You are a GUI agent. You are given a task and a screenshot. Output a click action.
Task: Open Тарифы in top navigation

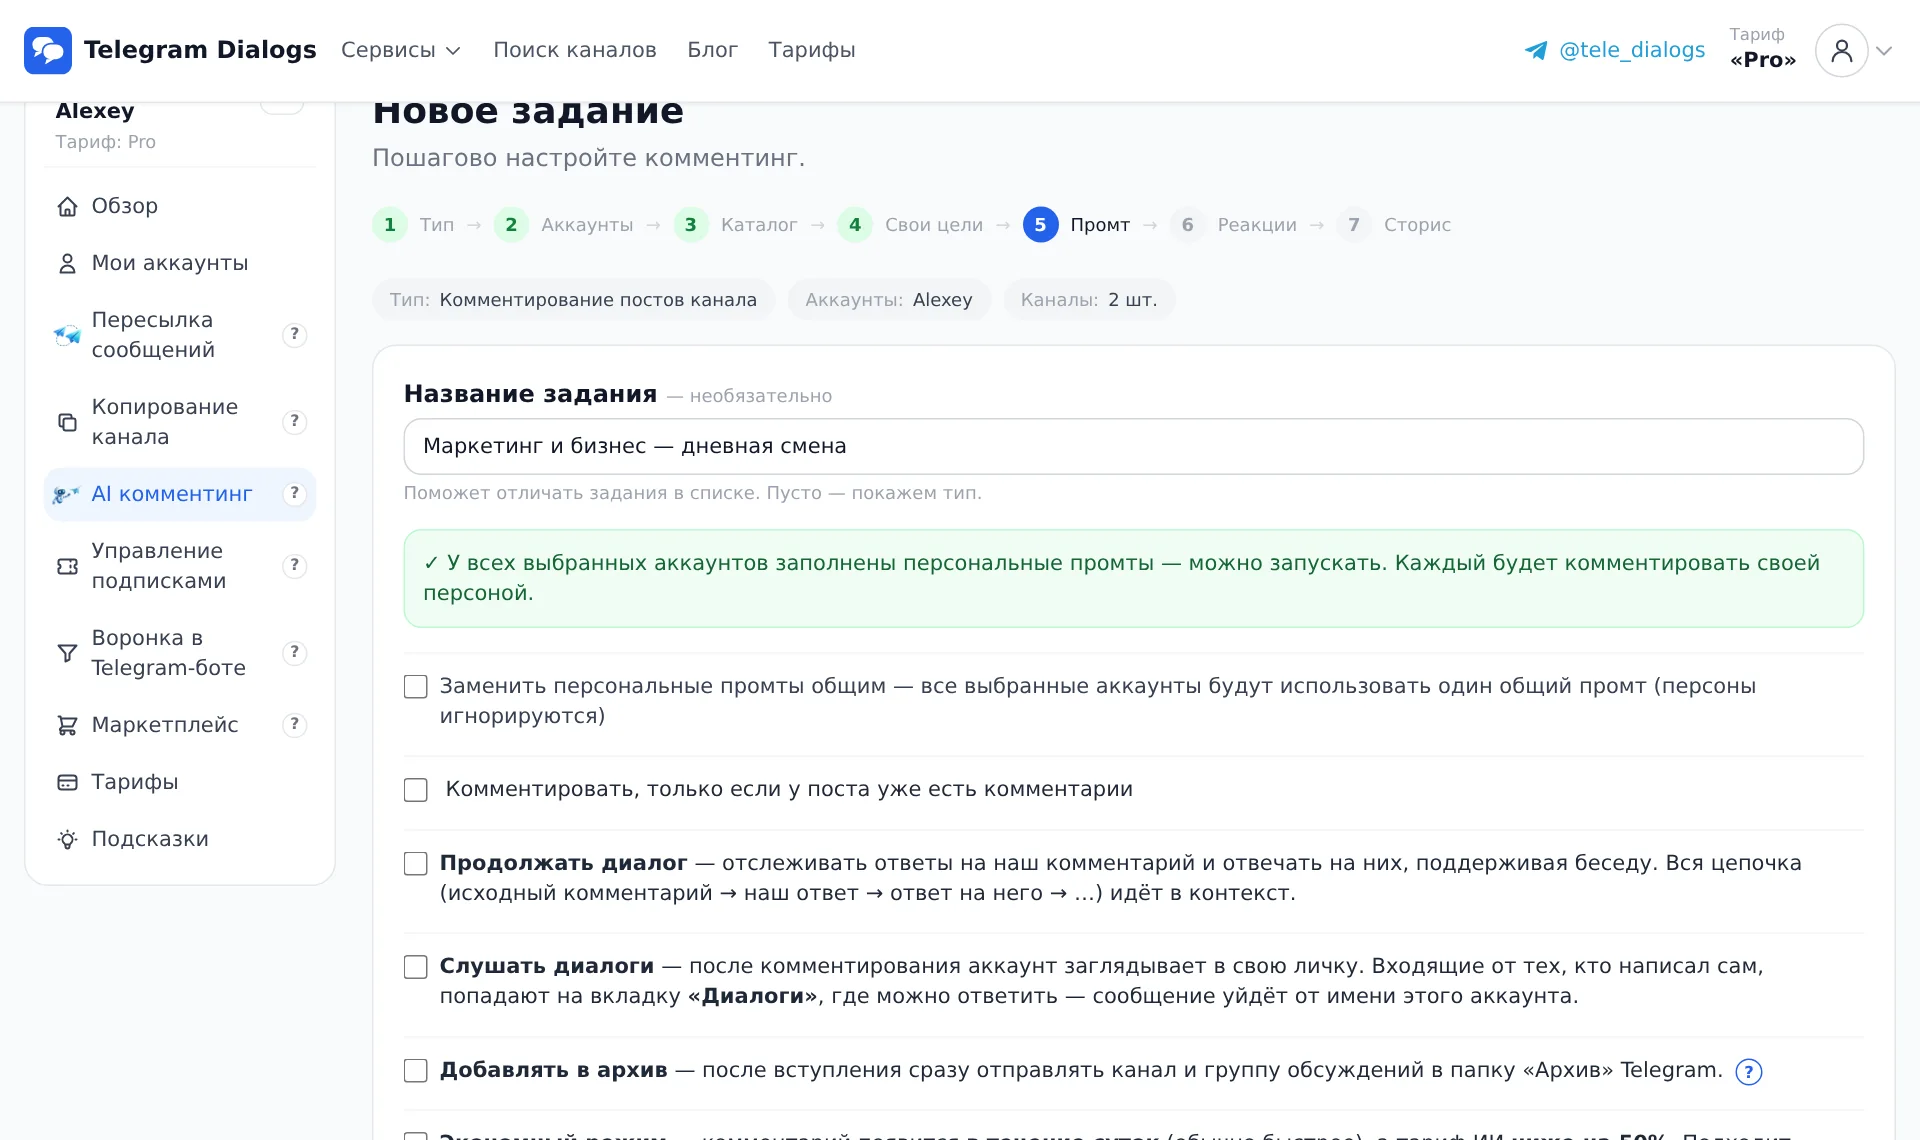[x=812, y=50]
